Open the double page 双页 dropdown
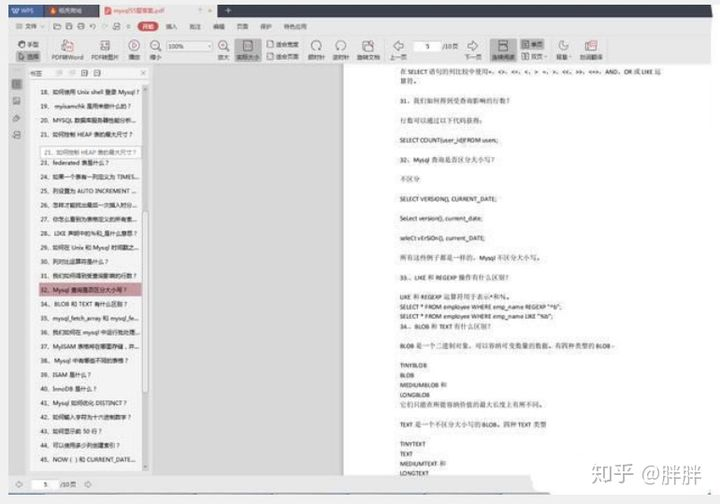 tap(534, 56)
